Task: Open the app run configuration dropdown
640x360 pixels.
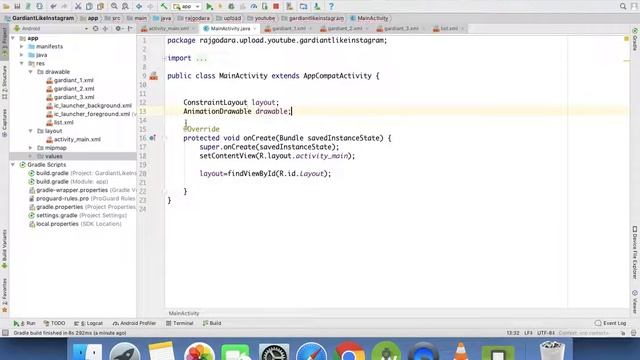Action: (187, 7)
